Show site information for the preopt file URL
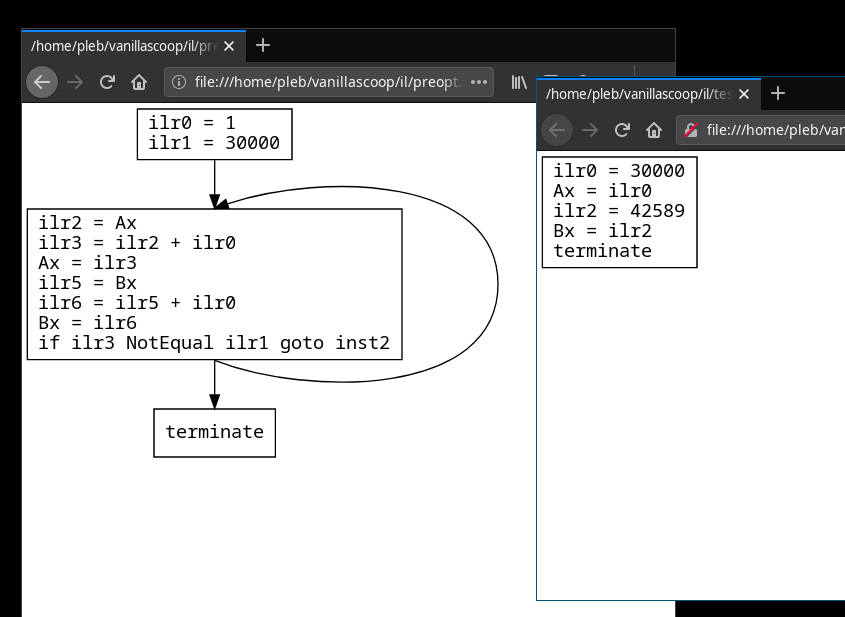Screen dimensions: 845x617 [179, 82]
